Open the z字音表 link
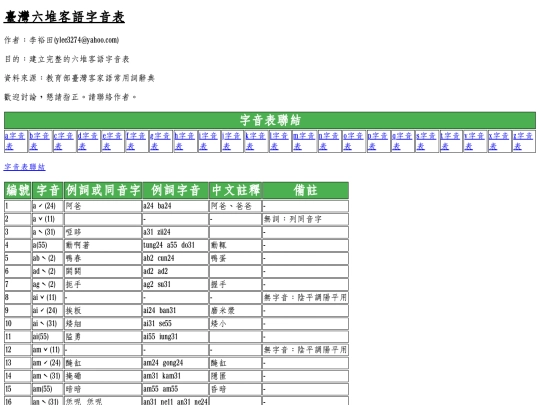The width and height of the screenshot is (540, 405). 523,141
